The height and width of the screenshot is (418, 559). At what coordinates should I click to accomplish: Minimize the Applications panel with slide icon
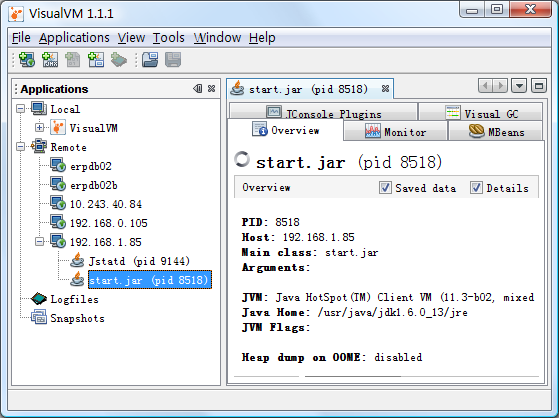click(198, 88)
